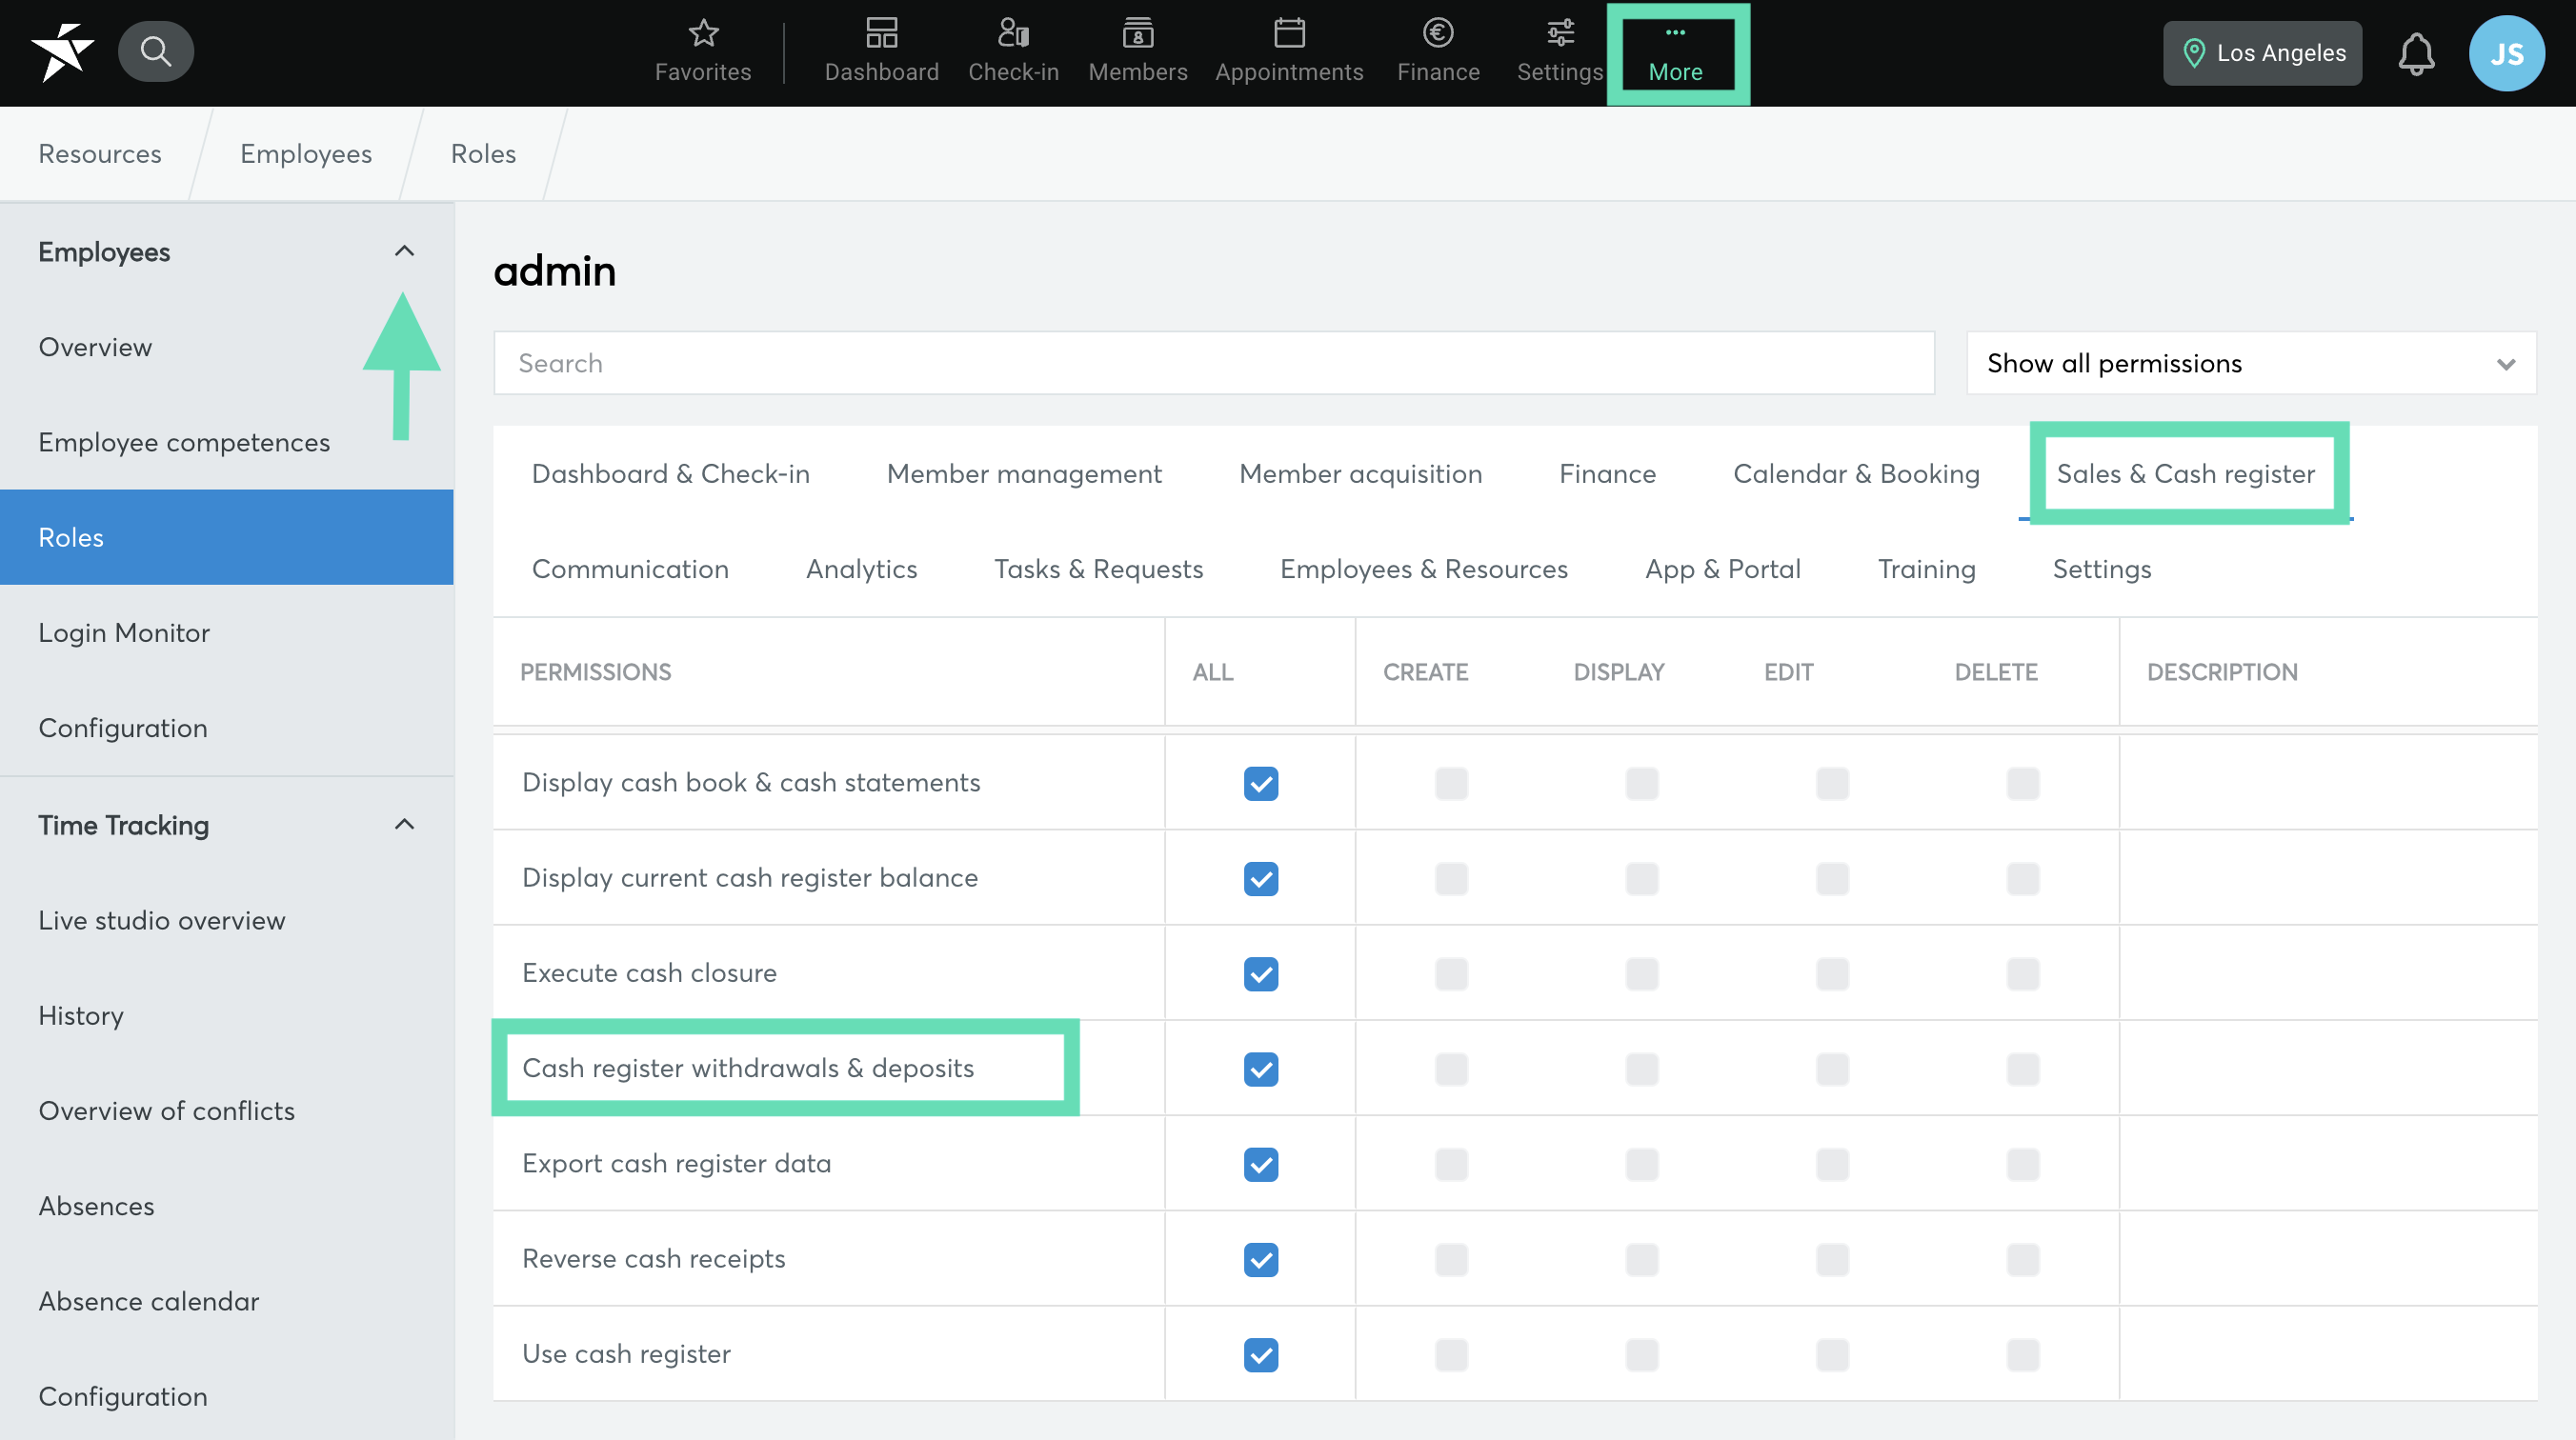The width and height of the screenshot is (2576, 1440).
Task: Click the star logo home icon
Action: pyautogui.click(x=62, y=52)
